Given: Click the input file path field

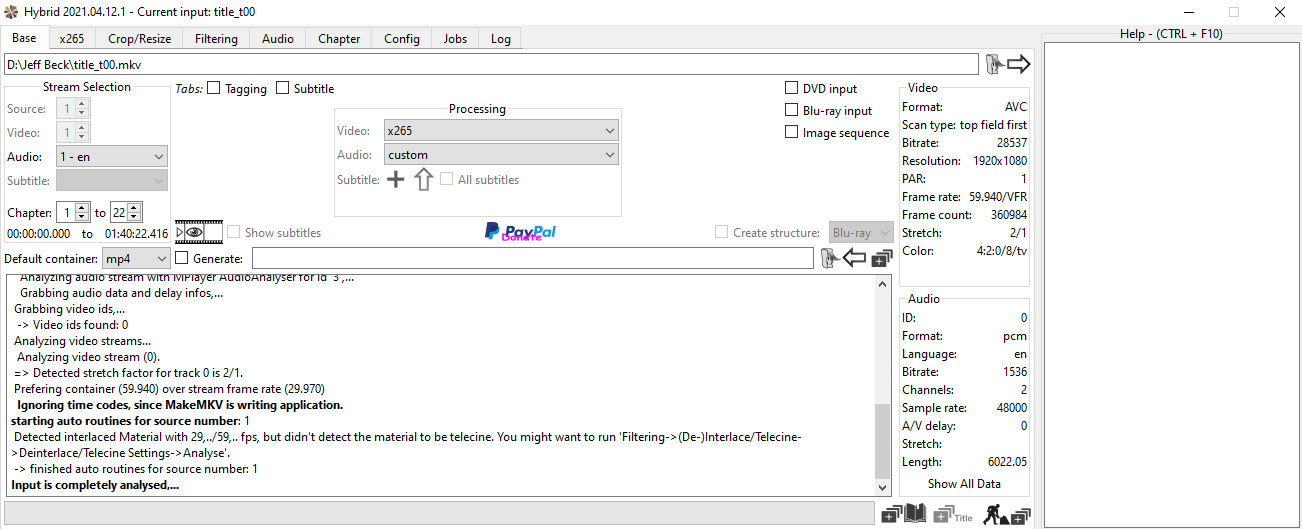Looking at the screenshot, I should 490,65.
